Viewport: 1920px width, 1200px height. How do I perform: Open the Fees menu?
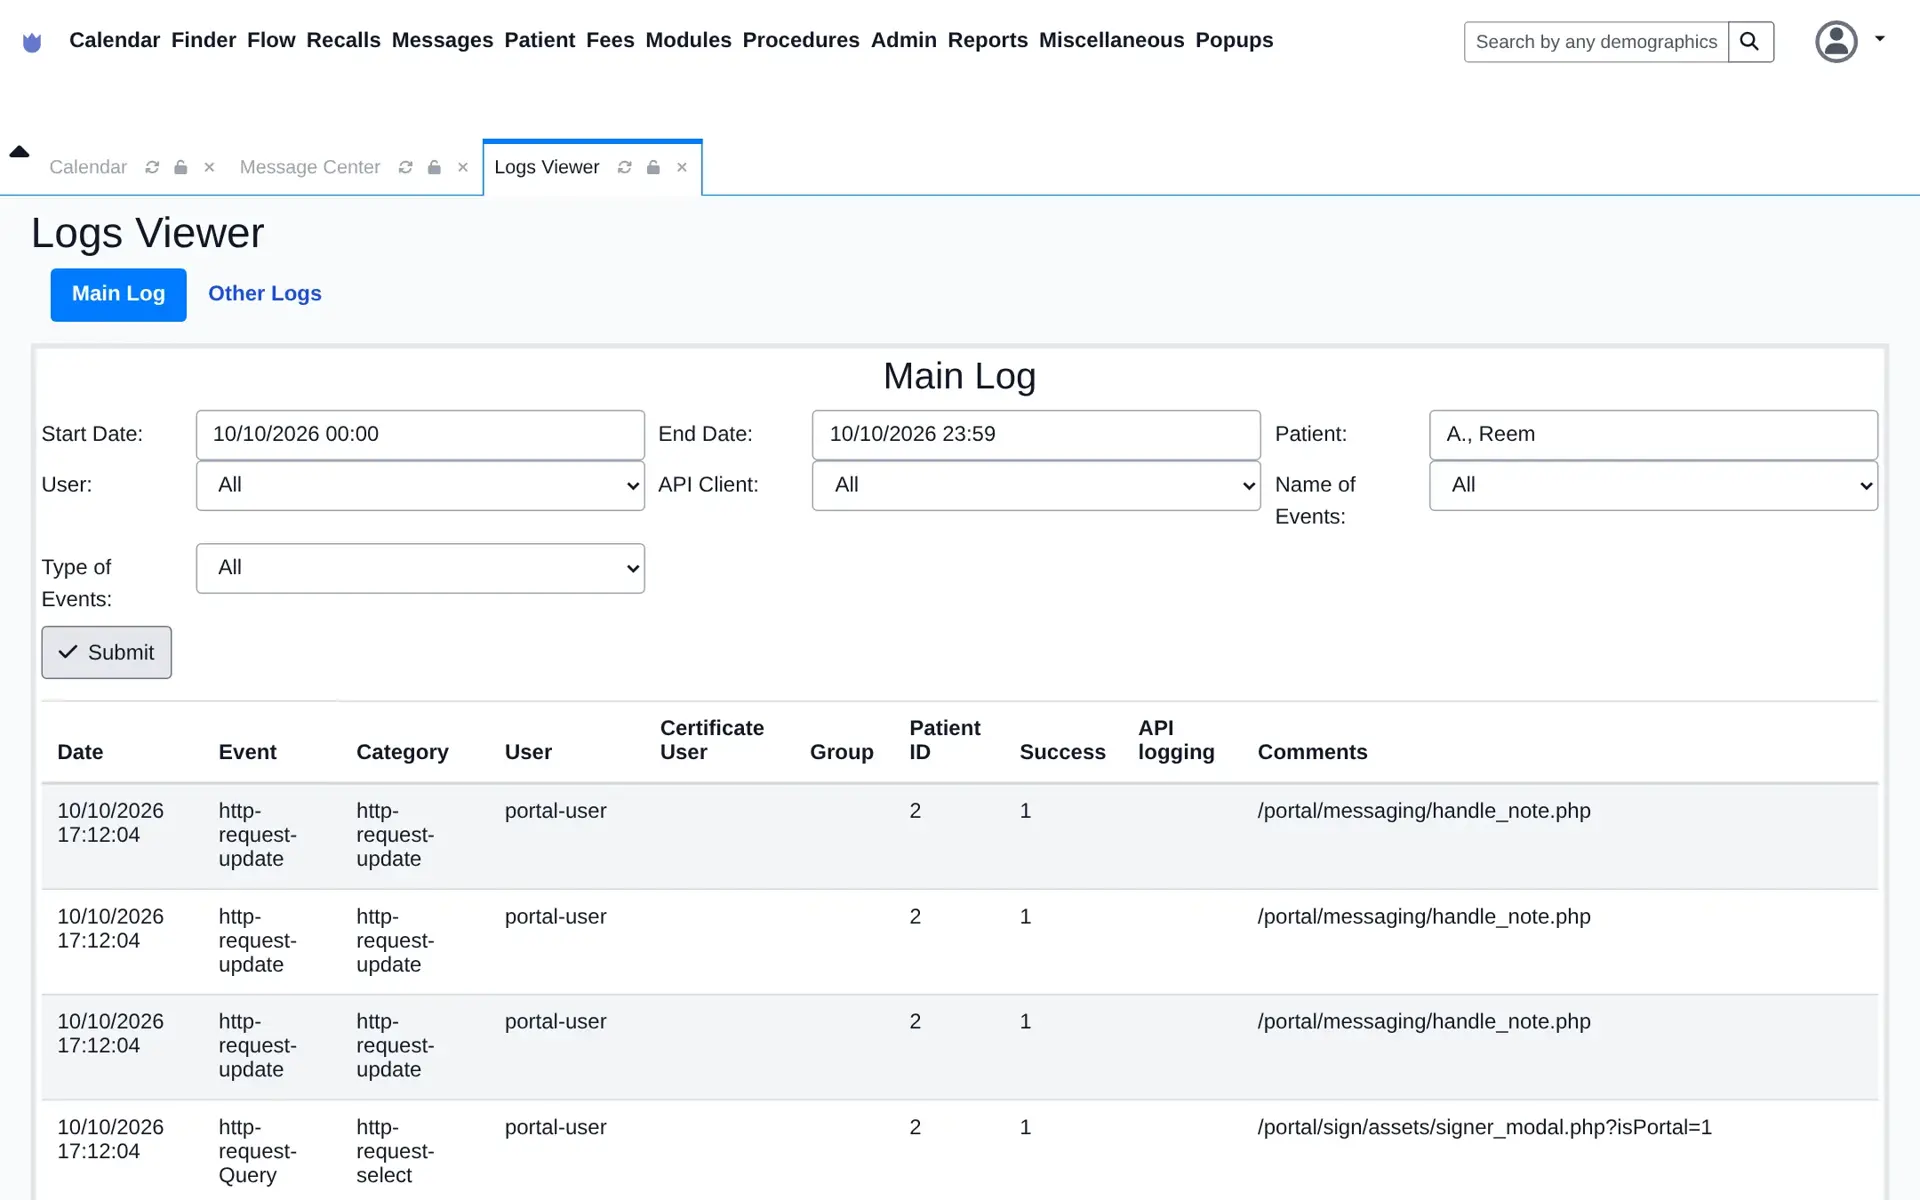click(x=610, y=40)
